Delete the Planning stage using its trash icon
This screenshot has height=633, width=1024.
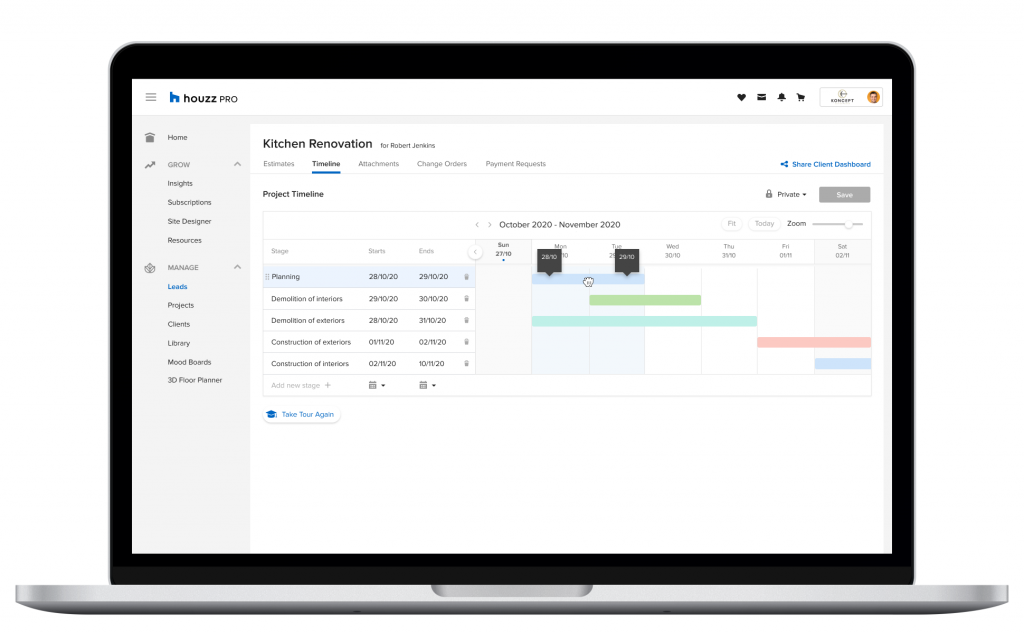(466, 276)
